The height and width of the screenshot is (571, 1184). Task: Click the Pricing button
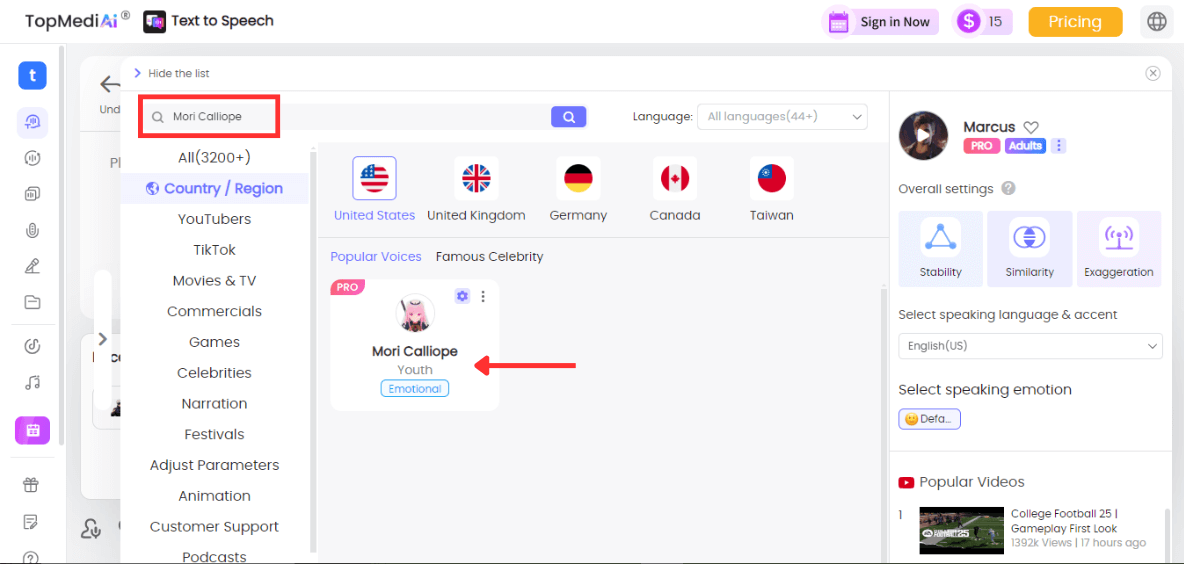click(1075, 22)
